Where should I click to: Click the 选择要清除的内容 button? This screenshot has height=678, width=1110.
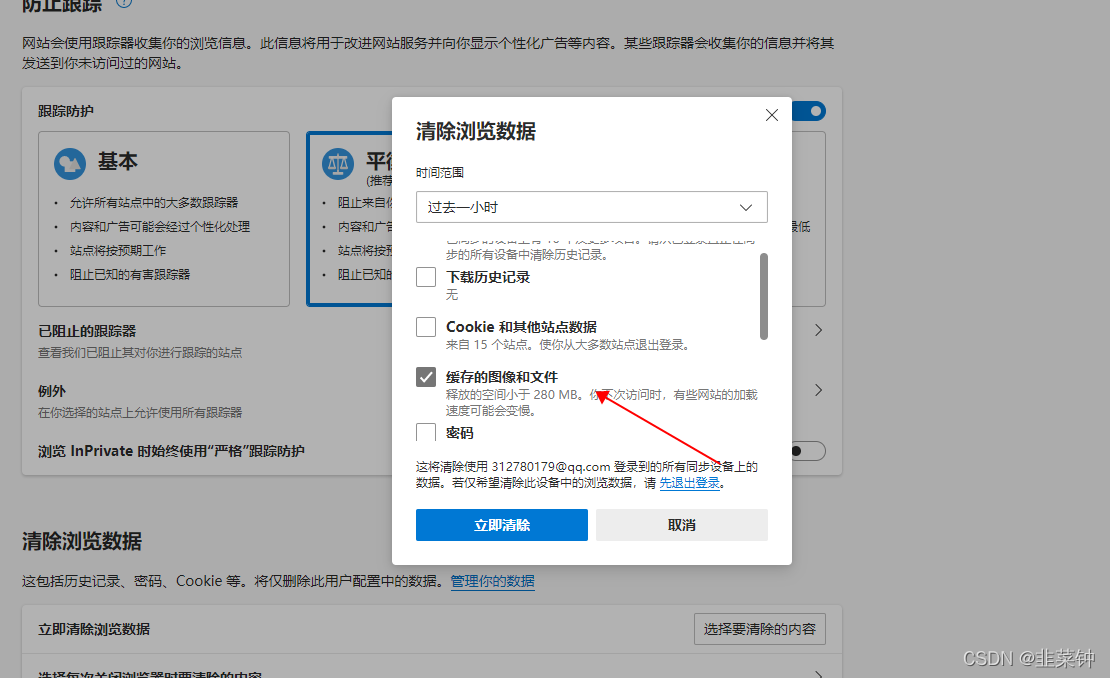[x=761, y=629]
